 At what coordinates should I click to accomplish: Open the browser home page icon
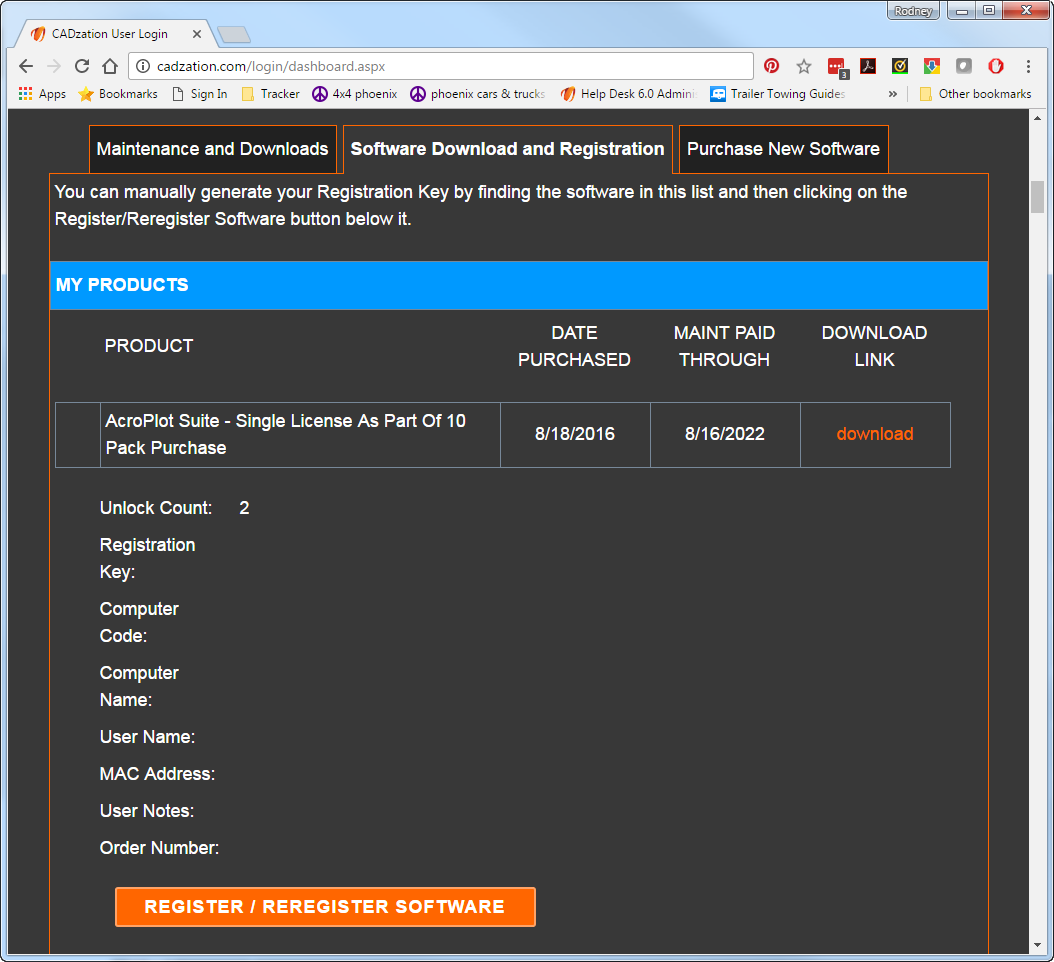[x=110, y=66]
